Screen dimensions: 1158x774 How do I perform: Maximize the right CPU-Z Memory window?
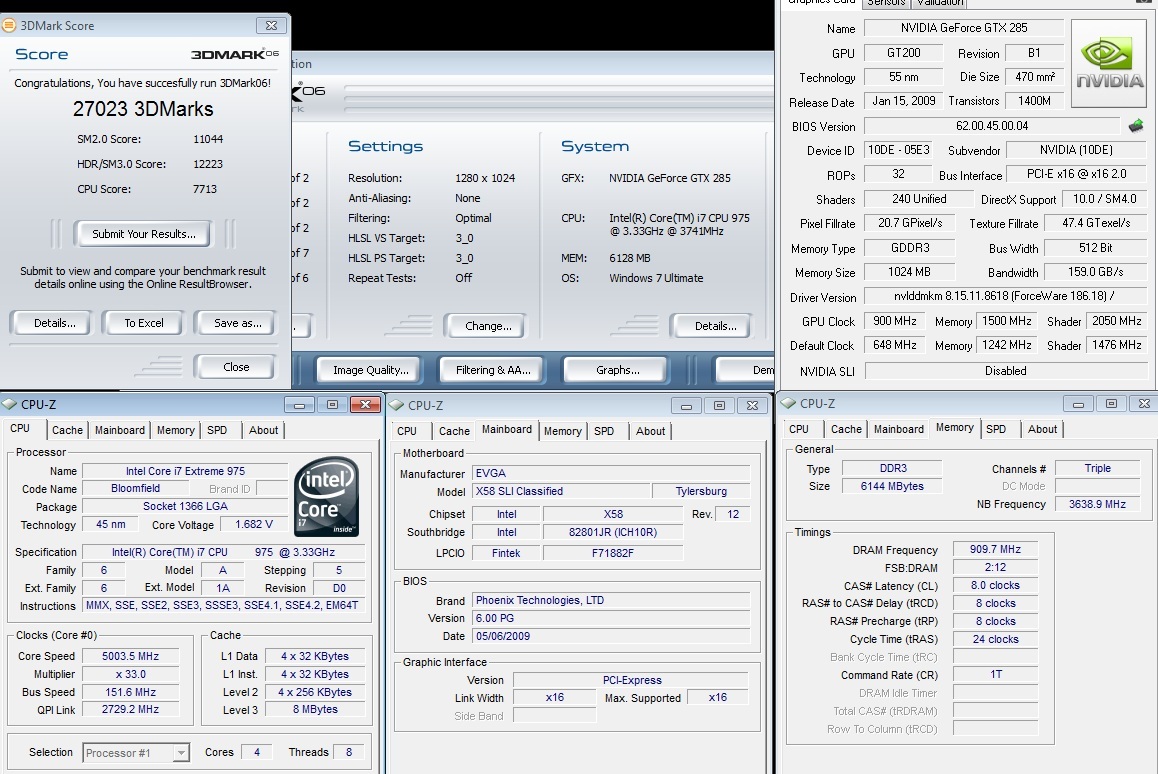(1111, 404)
